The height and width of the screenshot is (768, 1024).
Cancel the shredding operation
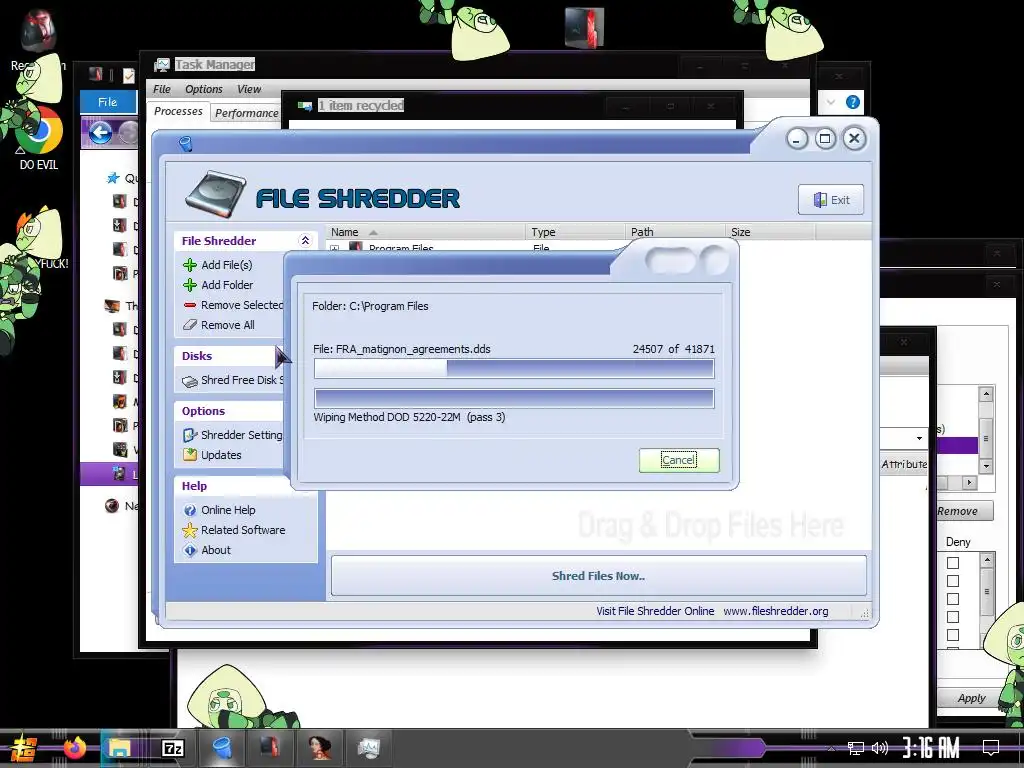click(679, 460)
